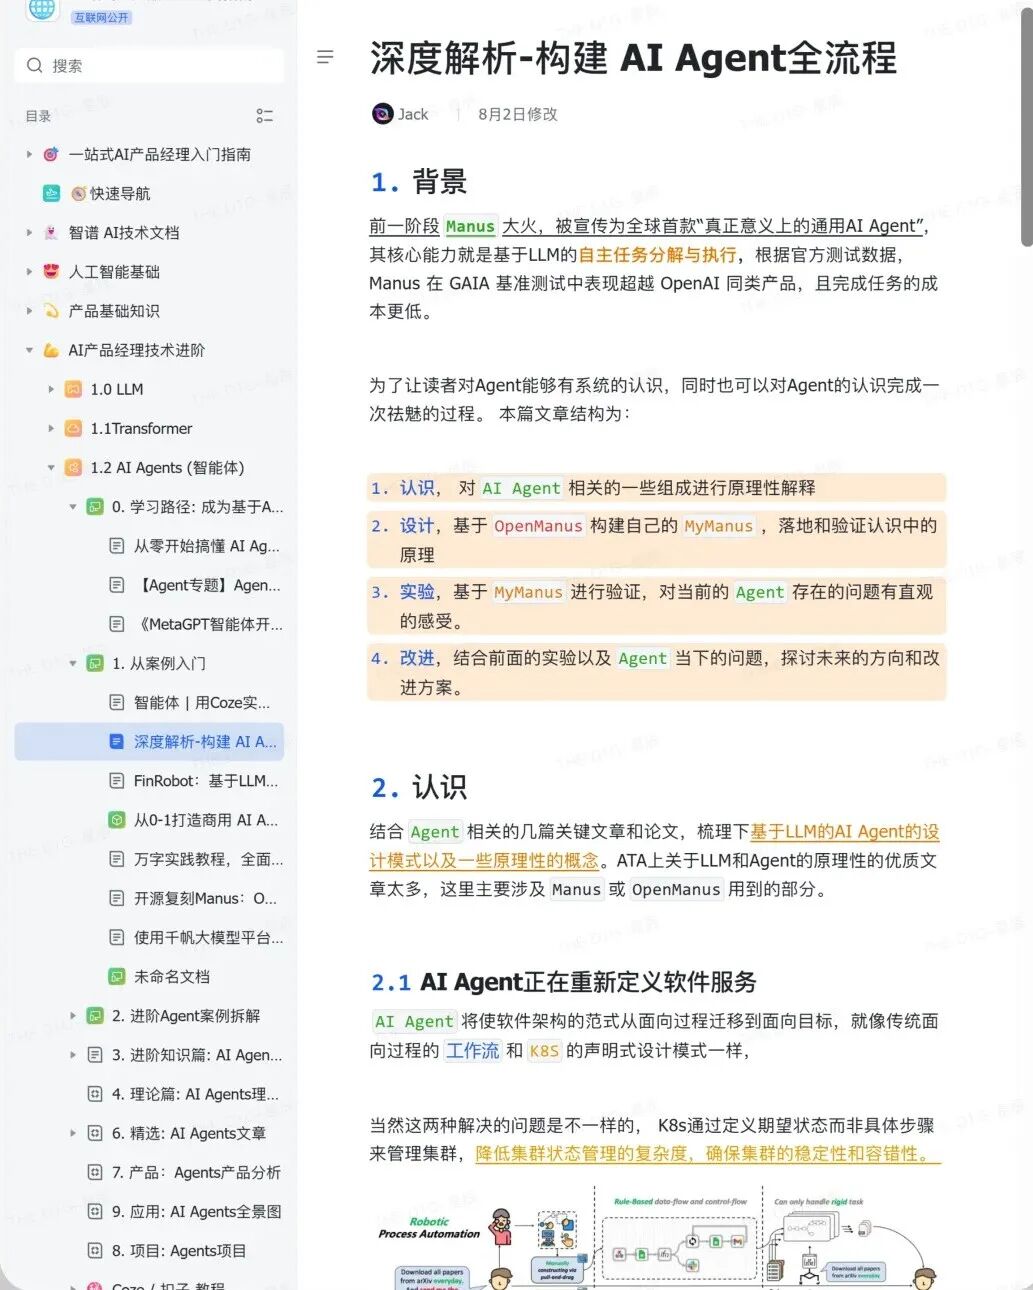
Task: Click the 一站式AI产品经理入门指南 target icon
Action: click(x=51, y=154)
